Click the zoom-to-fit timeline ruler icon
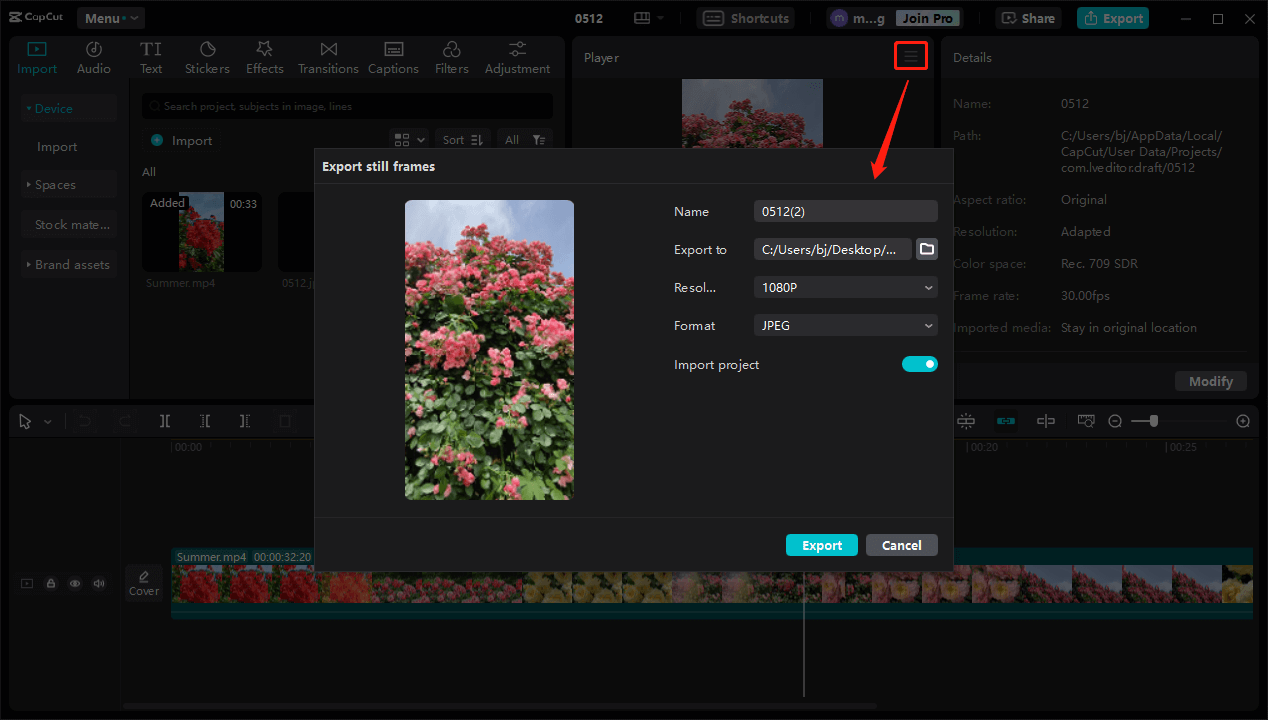Screen dimensions: 1268x720 tap(1086, 421)
